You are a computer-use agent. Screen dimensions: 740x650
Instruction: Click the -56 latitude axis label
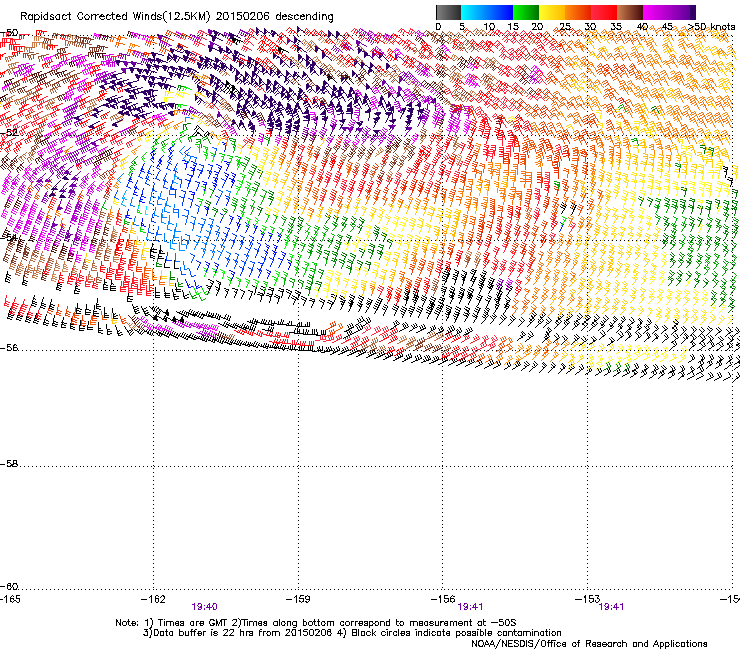(9, 347)
